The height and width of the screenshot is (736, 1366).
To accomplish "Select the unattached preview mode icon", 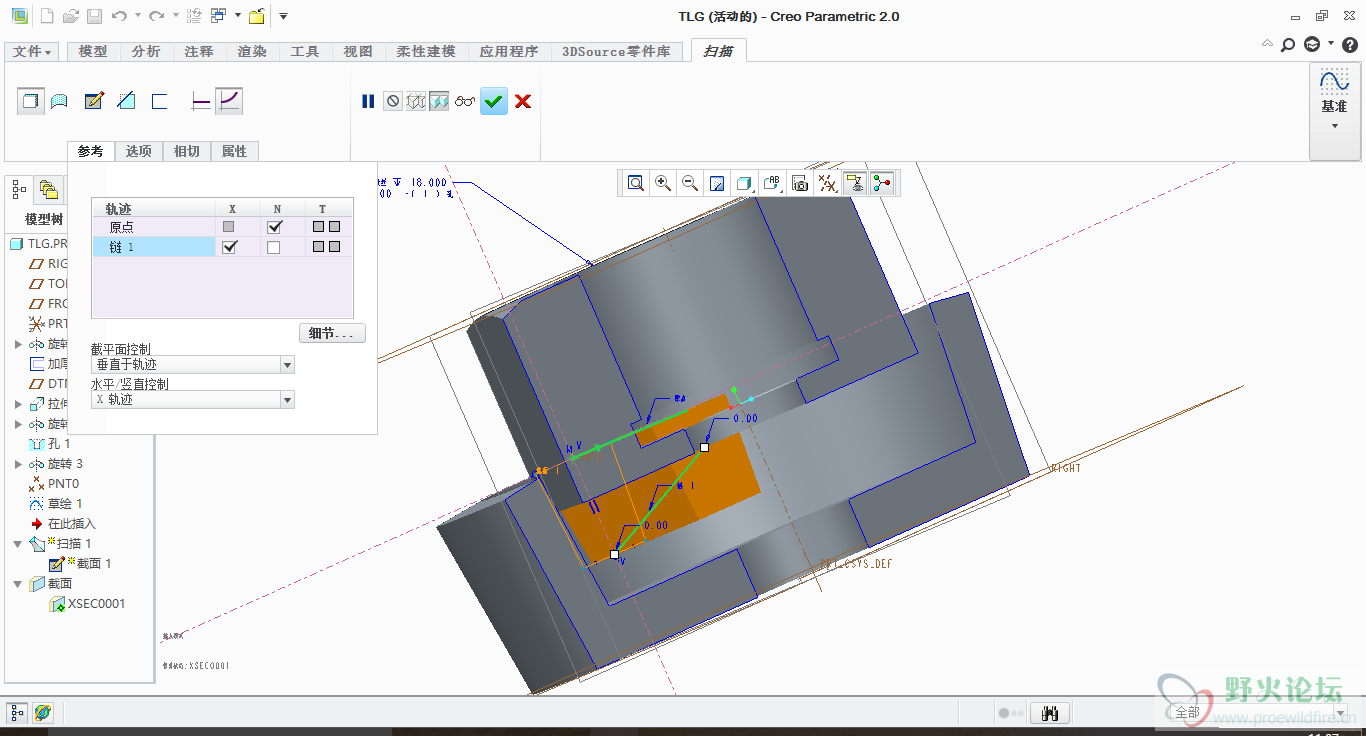I will [x=416, y=101].
